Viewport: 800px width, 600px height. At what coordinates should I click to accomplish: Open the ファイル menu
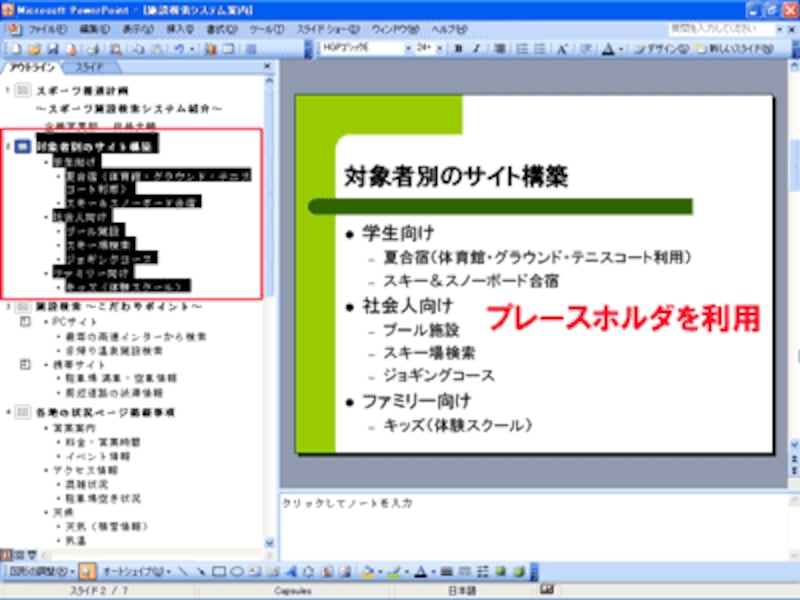47,29
